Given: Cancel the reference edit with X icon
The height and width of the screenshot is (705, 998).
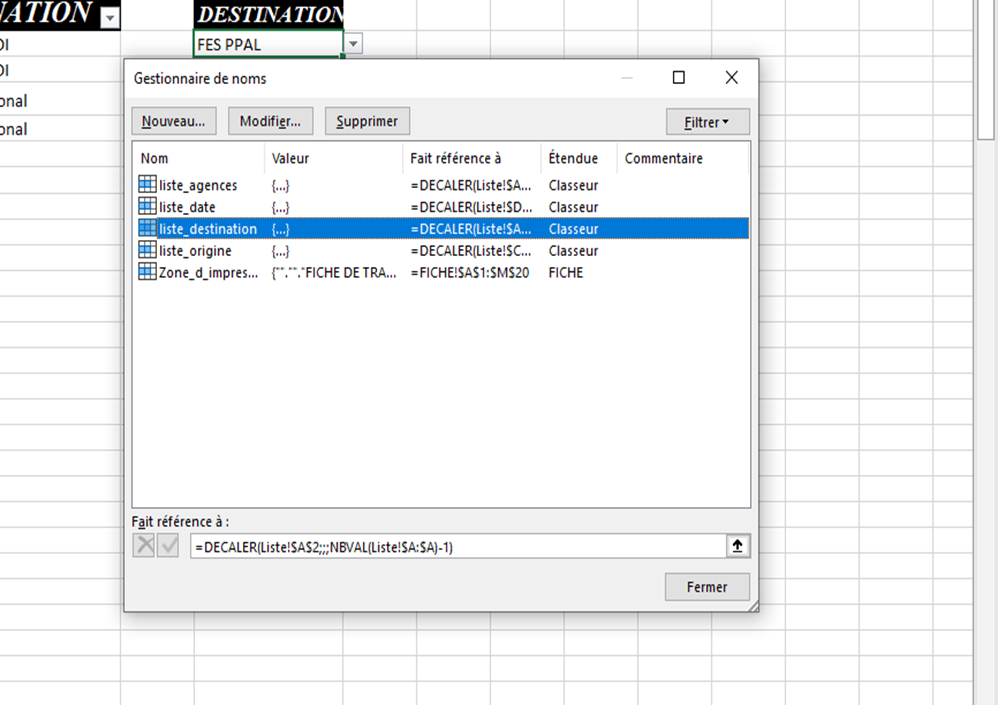Looking at the screenshot, I should 144,546.
